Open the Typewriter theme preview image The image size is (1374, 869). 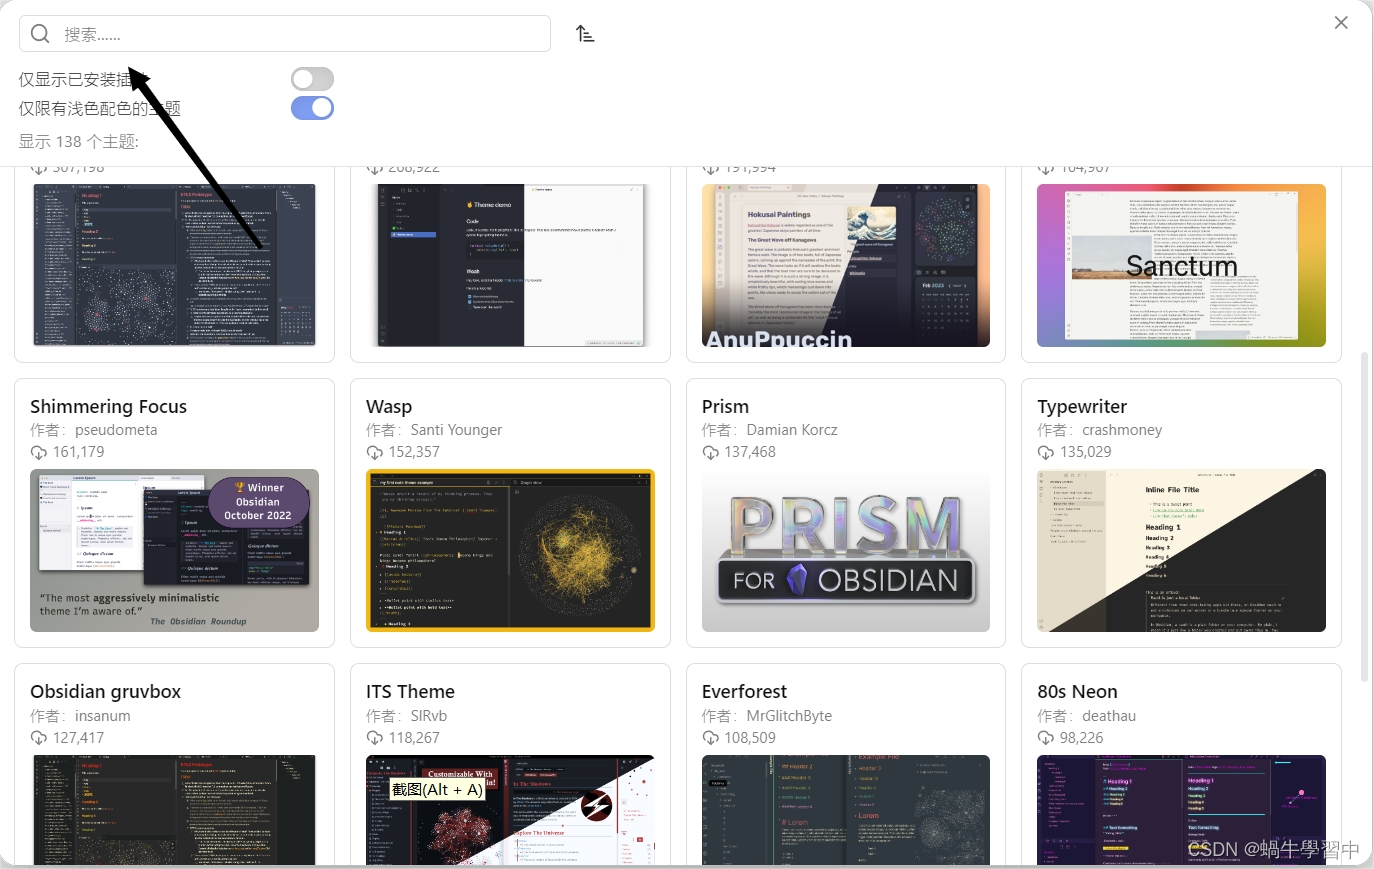(1181, 550)
